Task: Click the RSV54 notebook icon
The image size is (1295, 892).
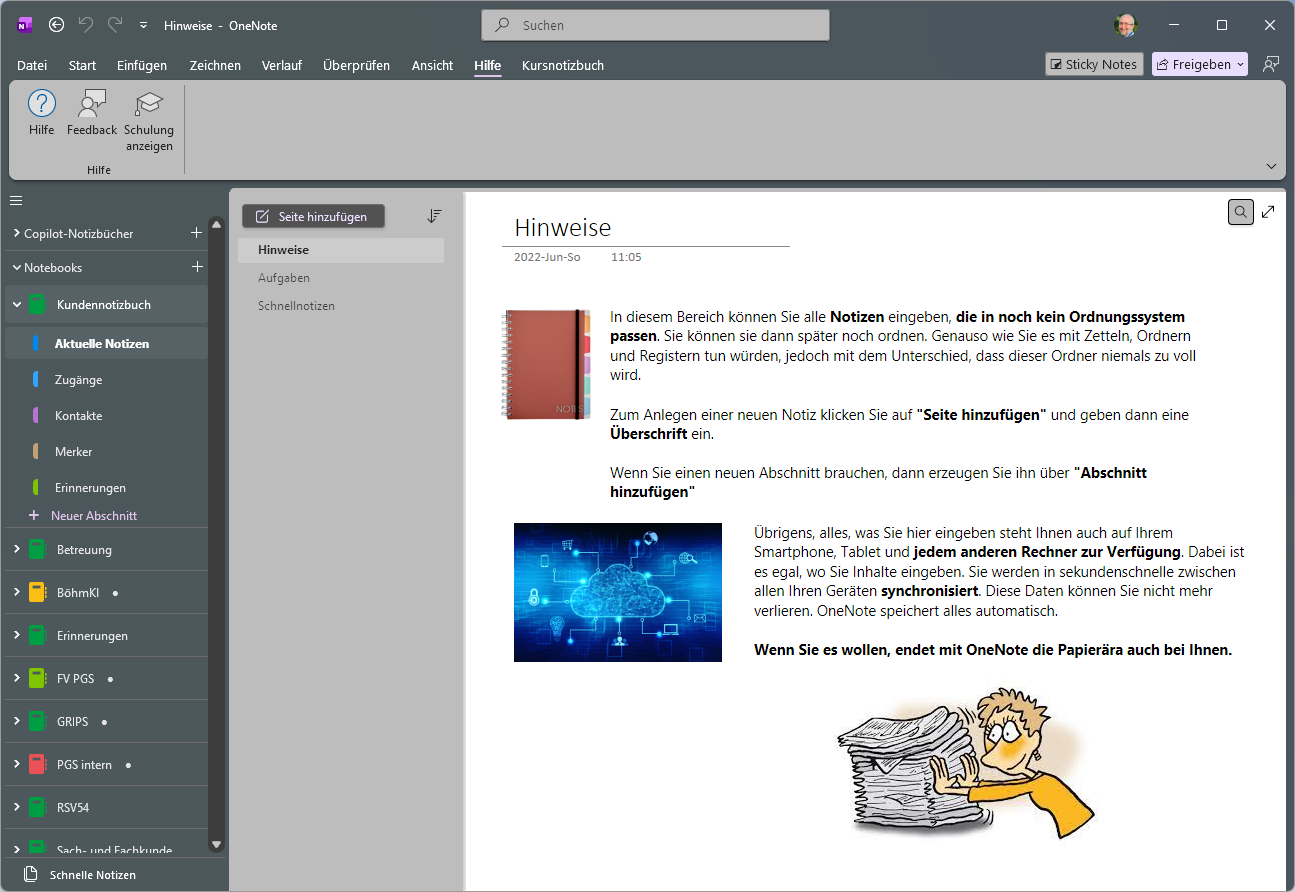Action: pos(37,808)
